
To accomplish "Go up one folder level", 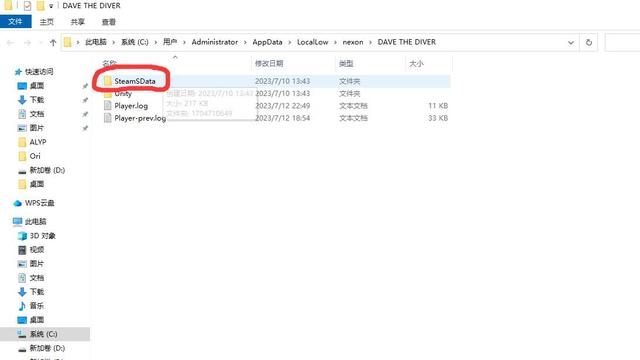I will click(x=53, y=42).
